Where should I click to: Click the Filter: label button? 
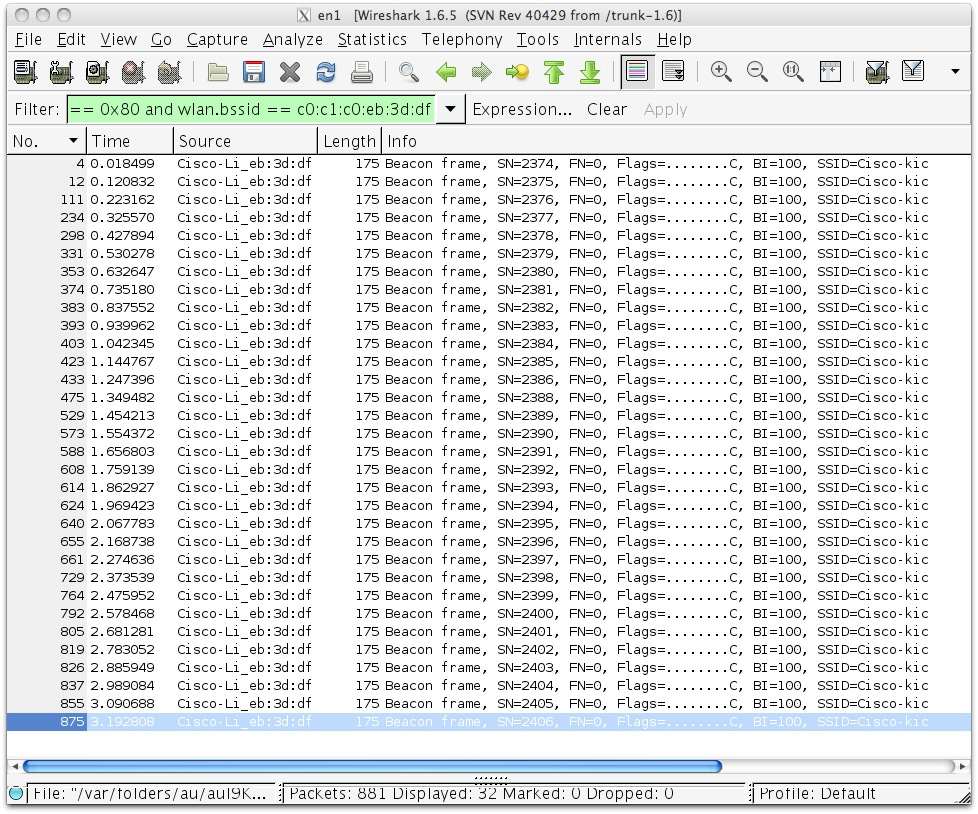point(37,109)
